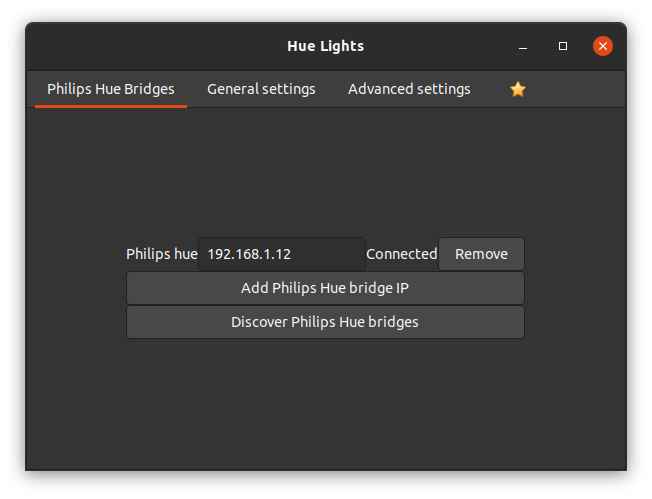This screenshot has height=499, width=652.
Task: Click Add Philips Hue bridge IP
Action: 325,288
